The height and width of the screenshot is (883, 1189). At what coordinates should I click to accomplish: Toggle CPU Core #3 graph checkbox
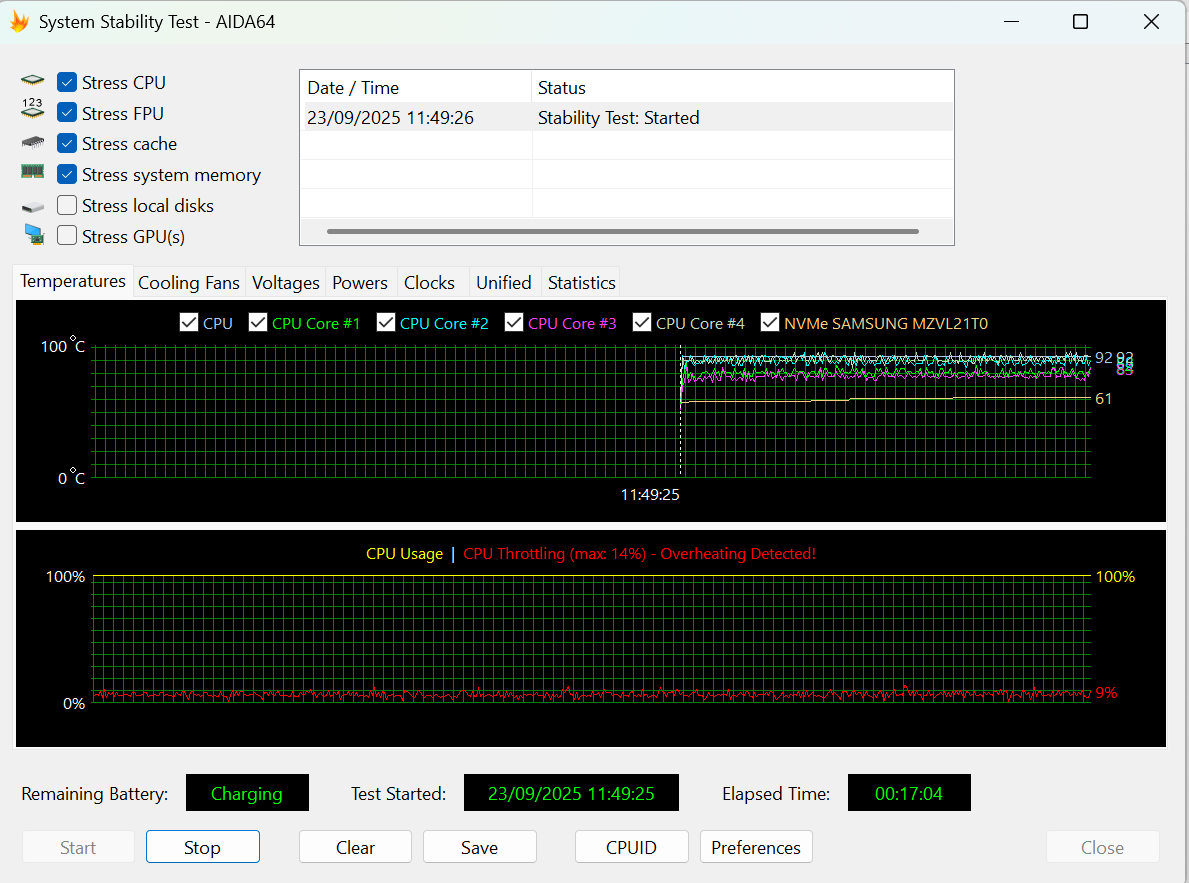[514, 322]
